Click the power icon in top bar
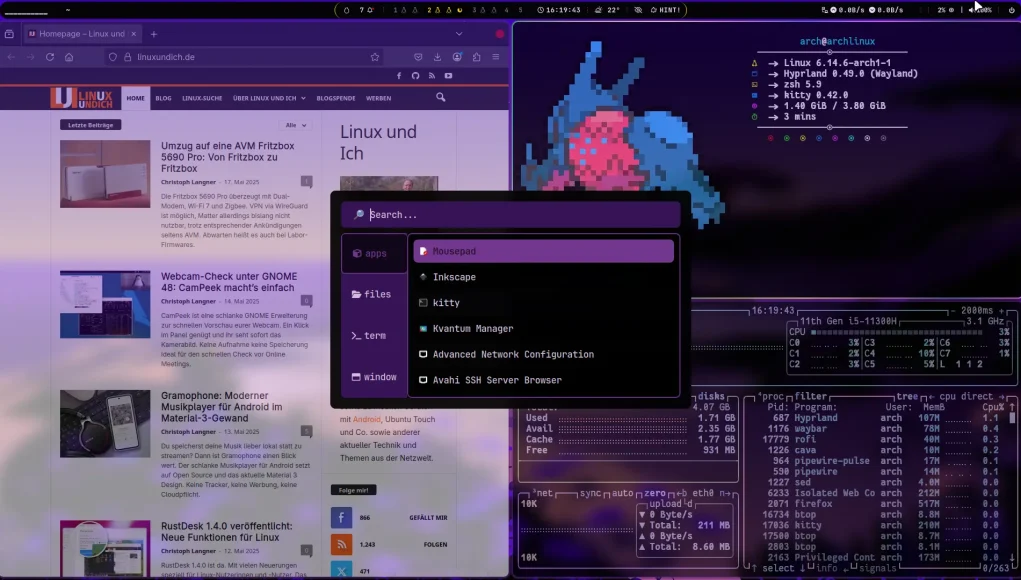The height and width of the screenshot is (580, 1021). click(1011, 10)
